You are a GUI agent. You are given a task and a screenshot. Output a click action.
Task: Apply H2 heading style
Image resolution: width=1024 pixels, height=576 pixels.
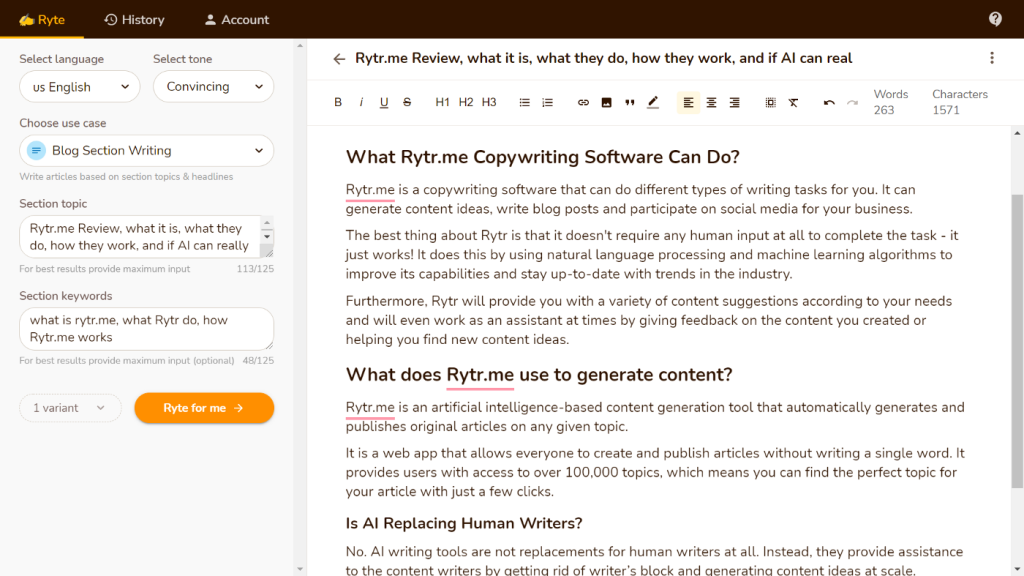[466, 102]
